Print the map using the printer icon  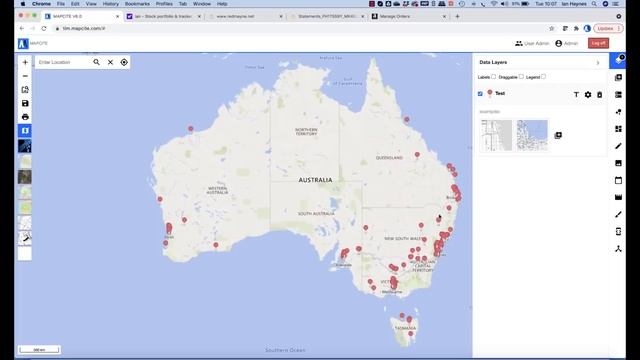[25, 117]
